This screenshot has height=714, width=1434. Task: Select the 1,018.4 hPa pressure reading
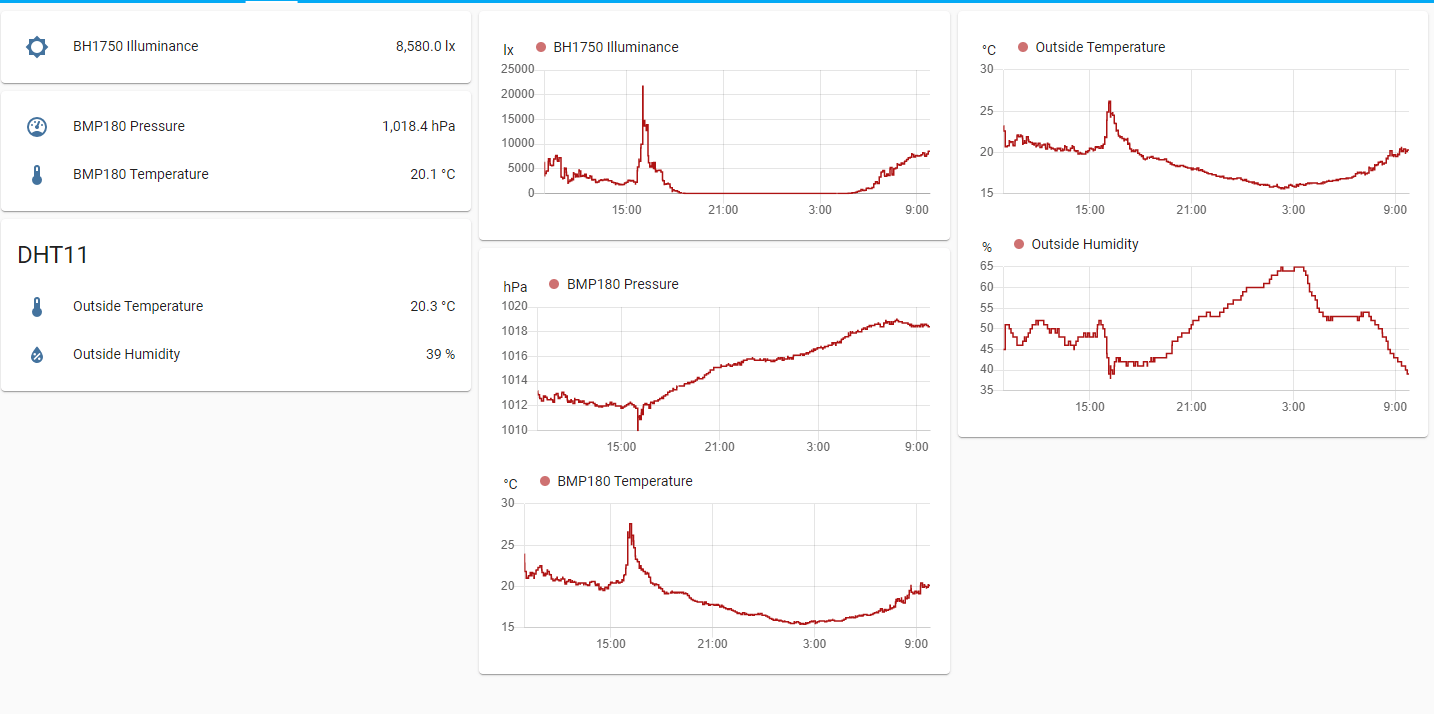(418, 126)
